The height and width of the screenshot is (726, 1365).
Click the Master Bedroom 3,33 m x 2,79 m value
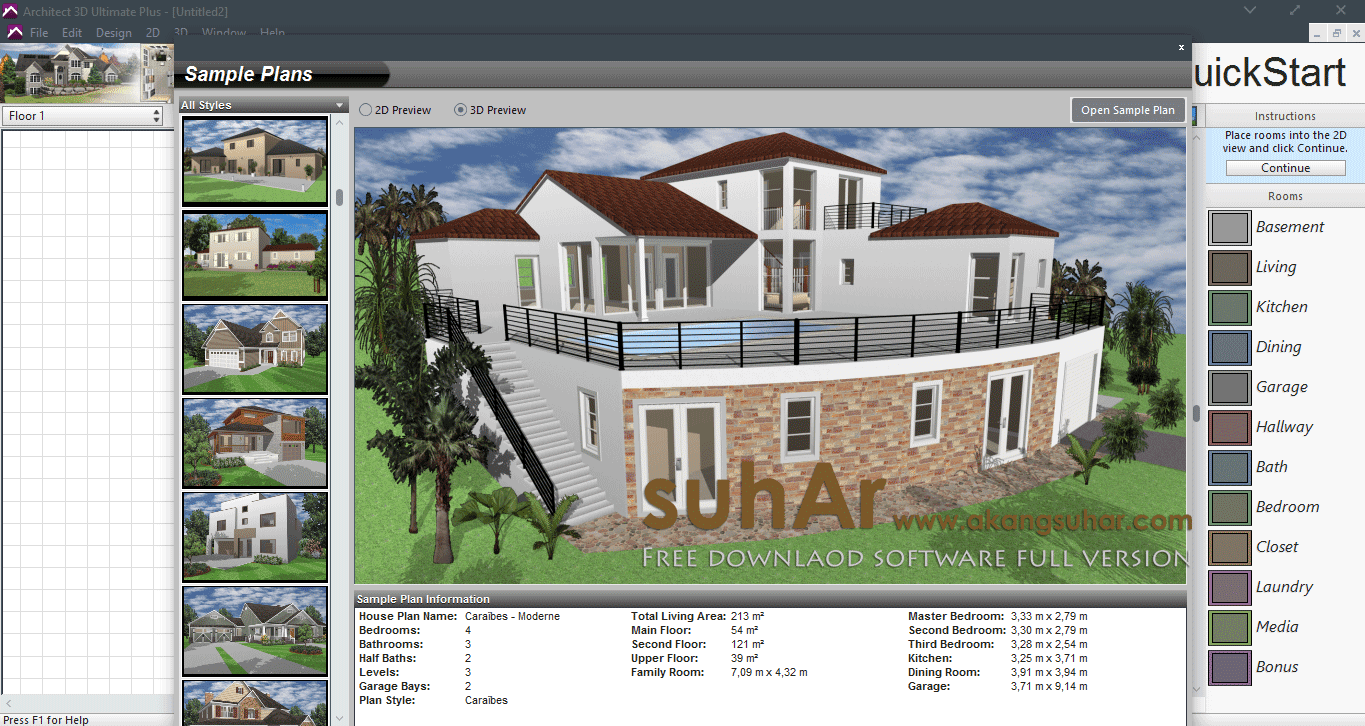pos(1049,617)
